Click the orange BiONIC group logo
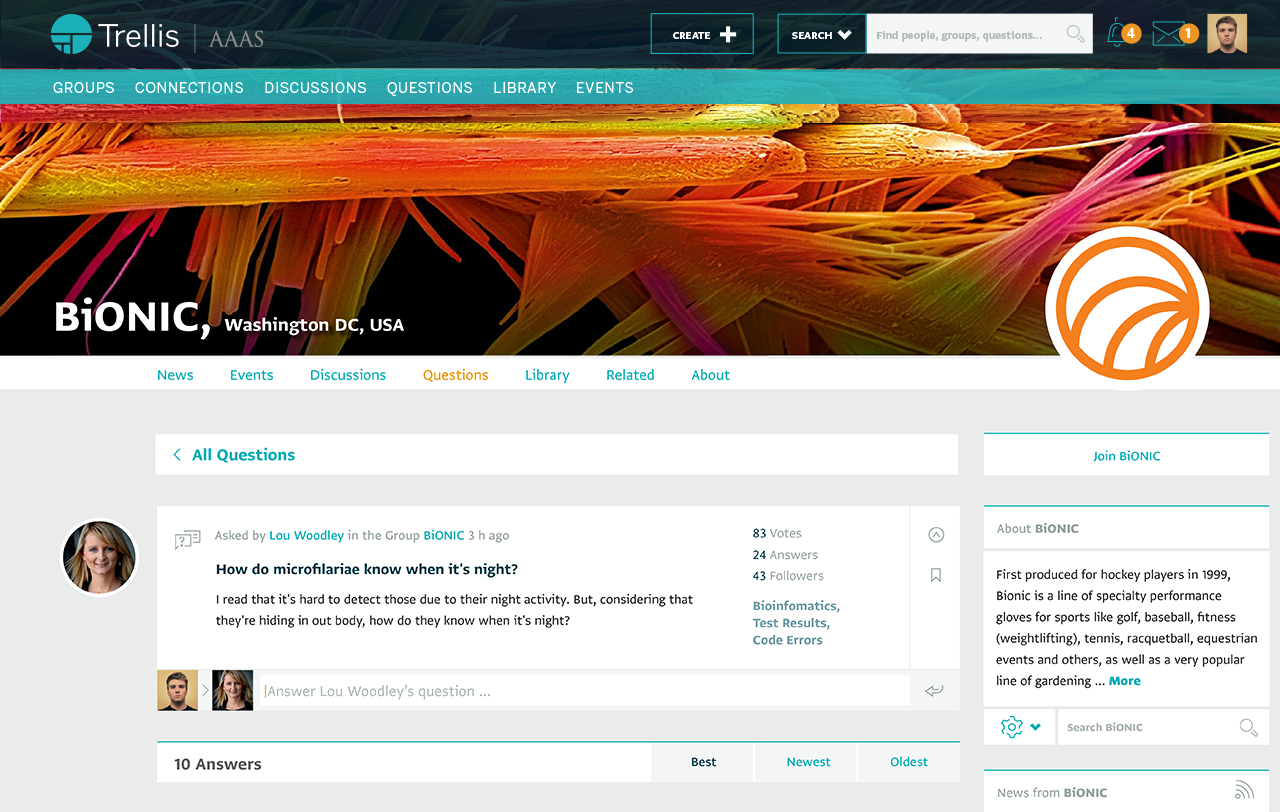The width and height of the screenshot is (1280, 812). pyautogui.click(x=1128, y=309)
